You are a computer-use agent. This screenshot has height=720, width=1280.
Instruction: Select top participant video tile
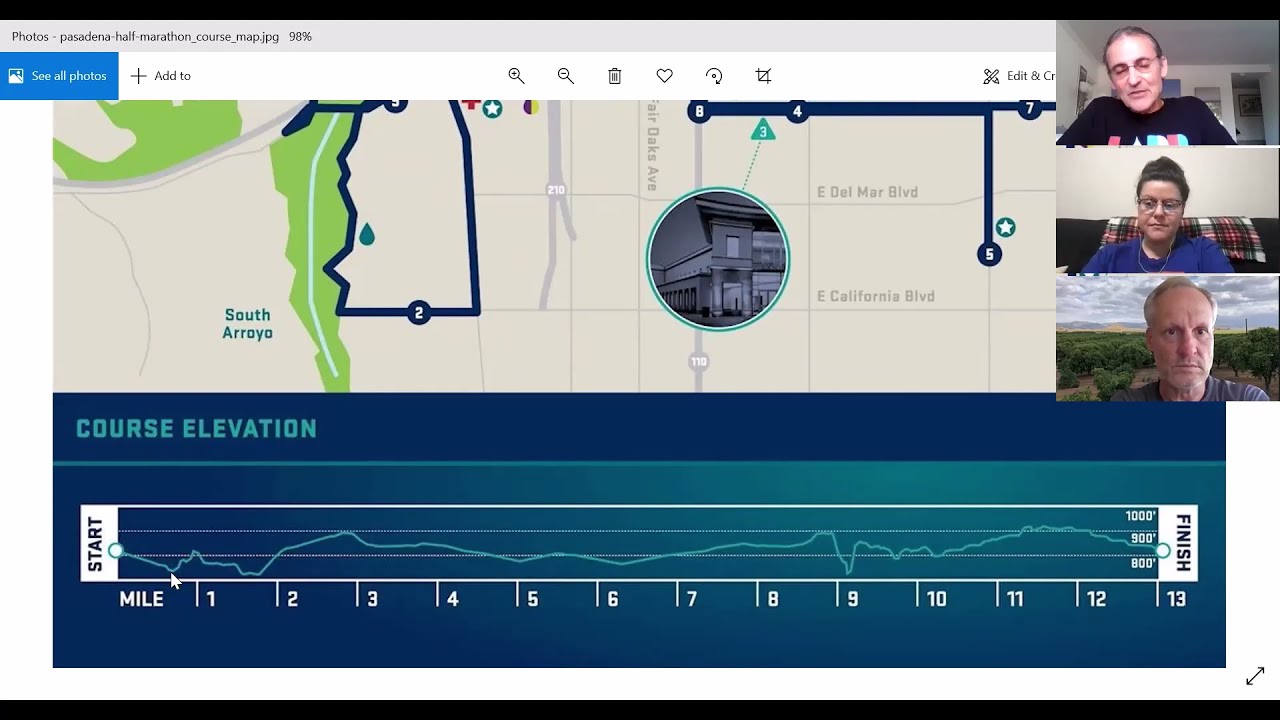tap(1168, 83)
